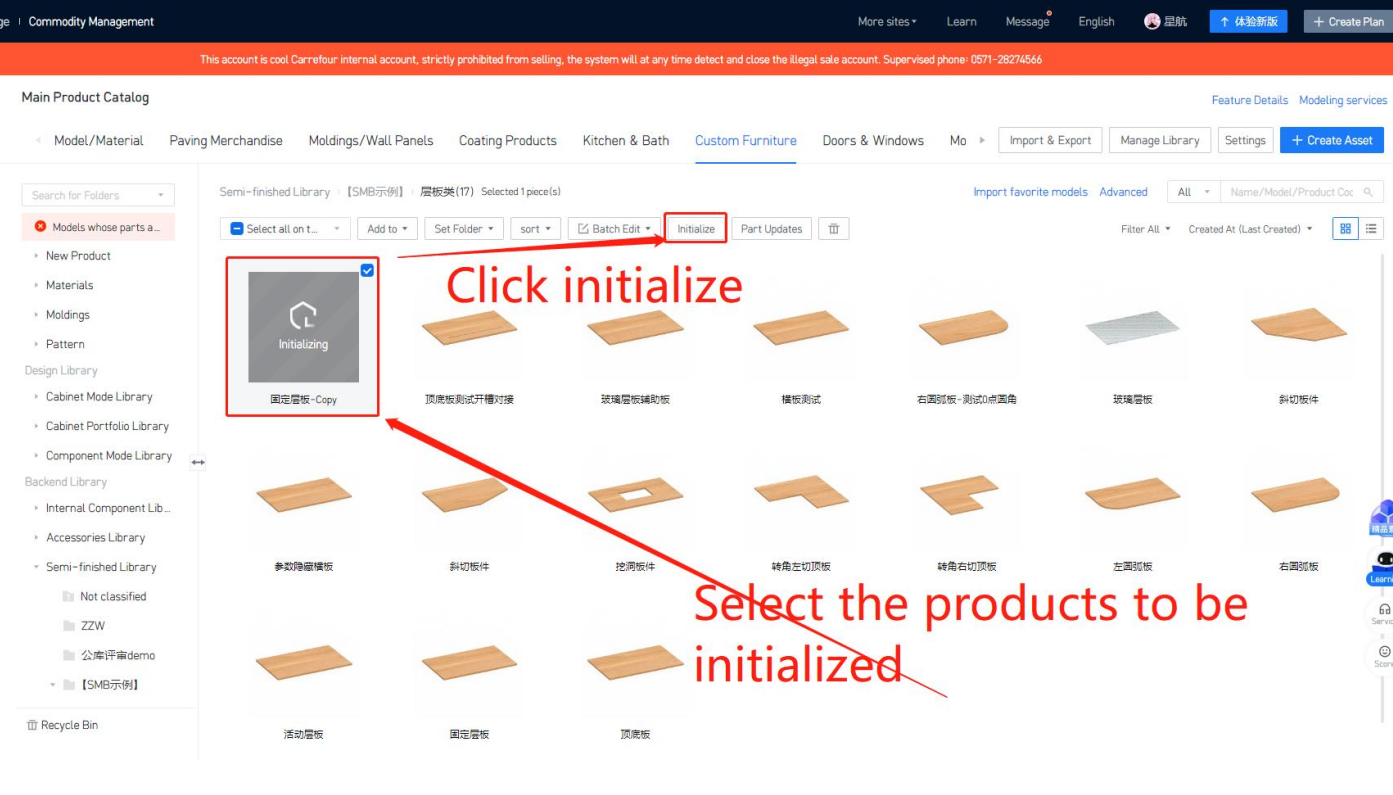This screenshot has width=1393, height=795.
Task: Expand the Moldings folder
Action: coord(37,315)
